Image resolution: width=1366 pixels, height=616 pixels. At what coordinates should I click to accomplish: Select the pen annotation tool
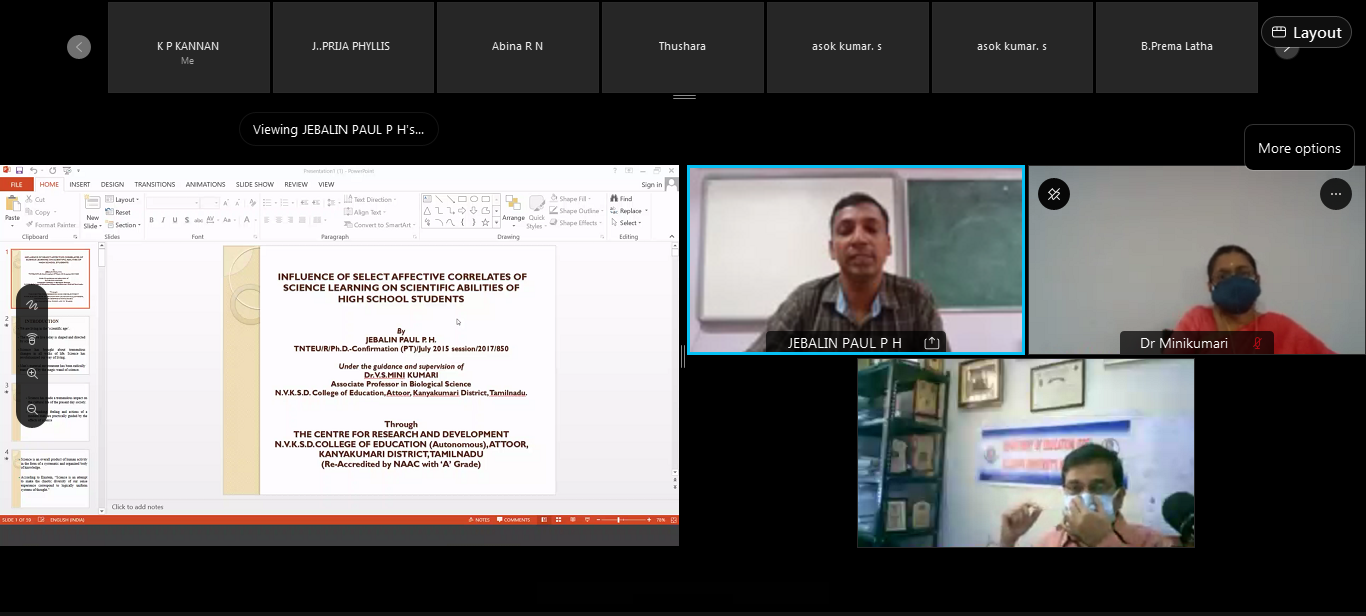(32, 303)
